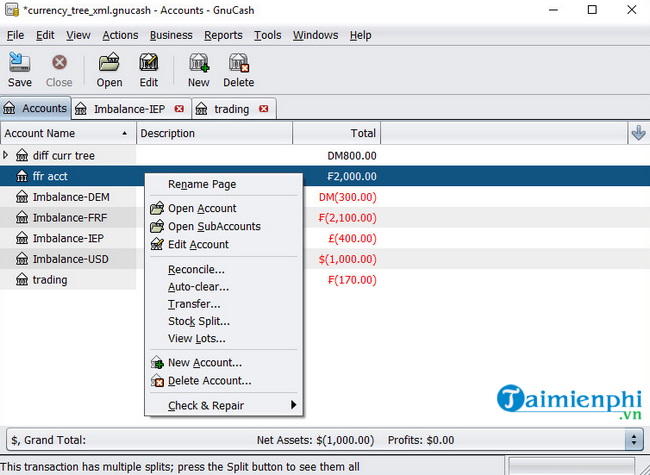Click the bank icon beside Imbalance-DEM
This screenshot has height=475, width=650.
click(x=22, y=197)
